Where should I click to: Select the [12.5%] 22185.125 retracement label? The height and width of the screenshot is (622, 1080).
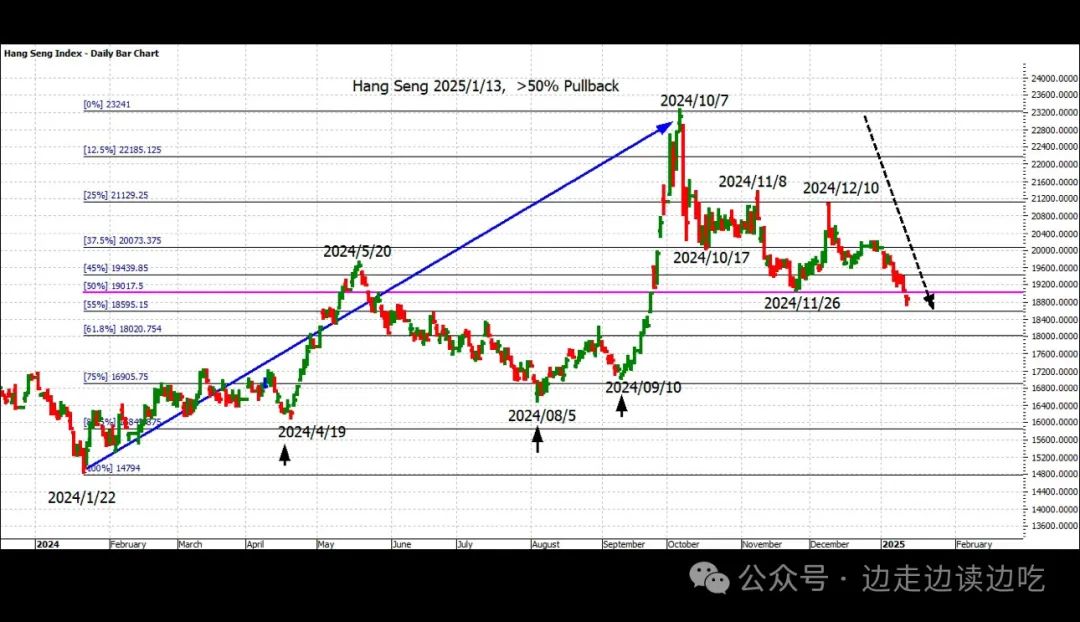coord(123,149)
